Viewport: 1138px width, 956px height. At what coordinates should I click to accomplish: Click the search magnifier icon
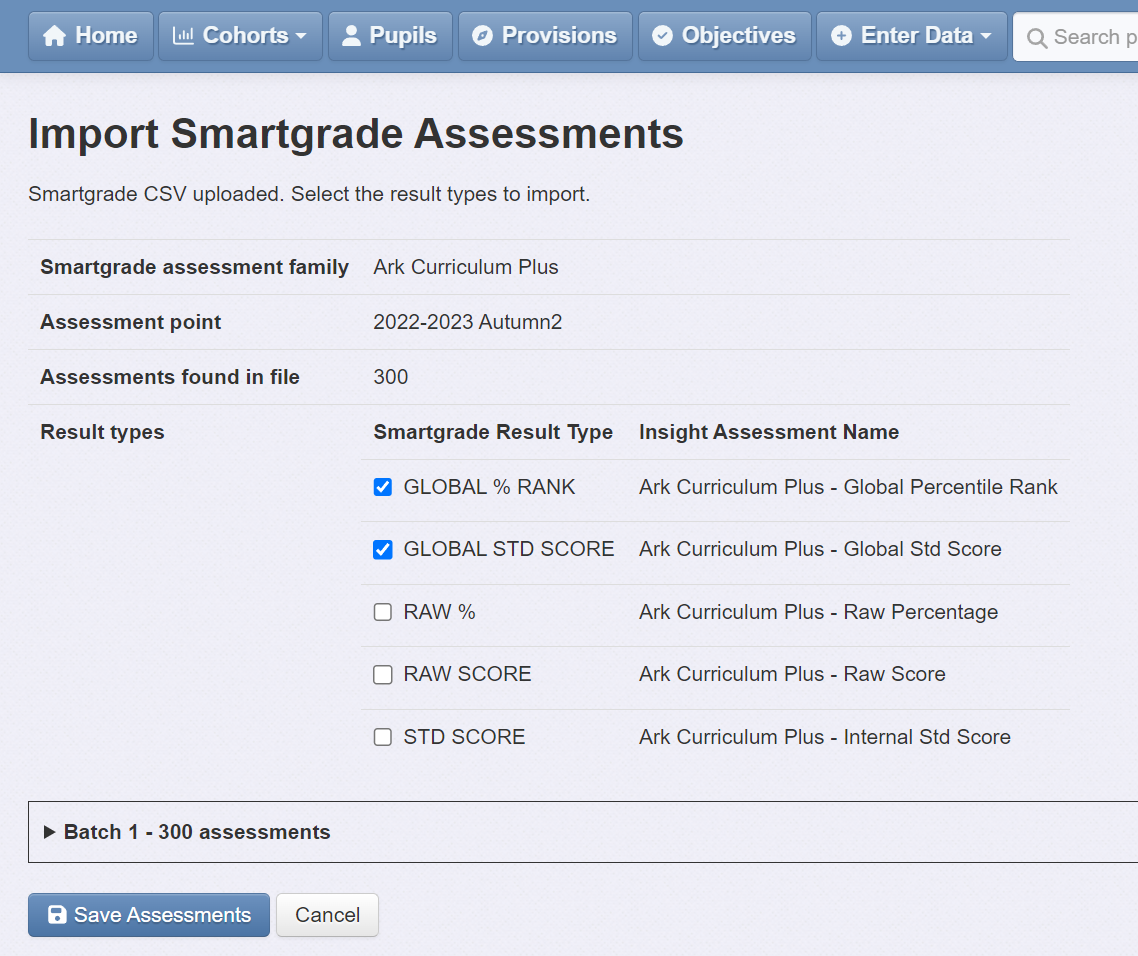point(1037,38)
